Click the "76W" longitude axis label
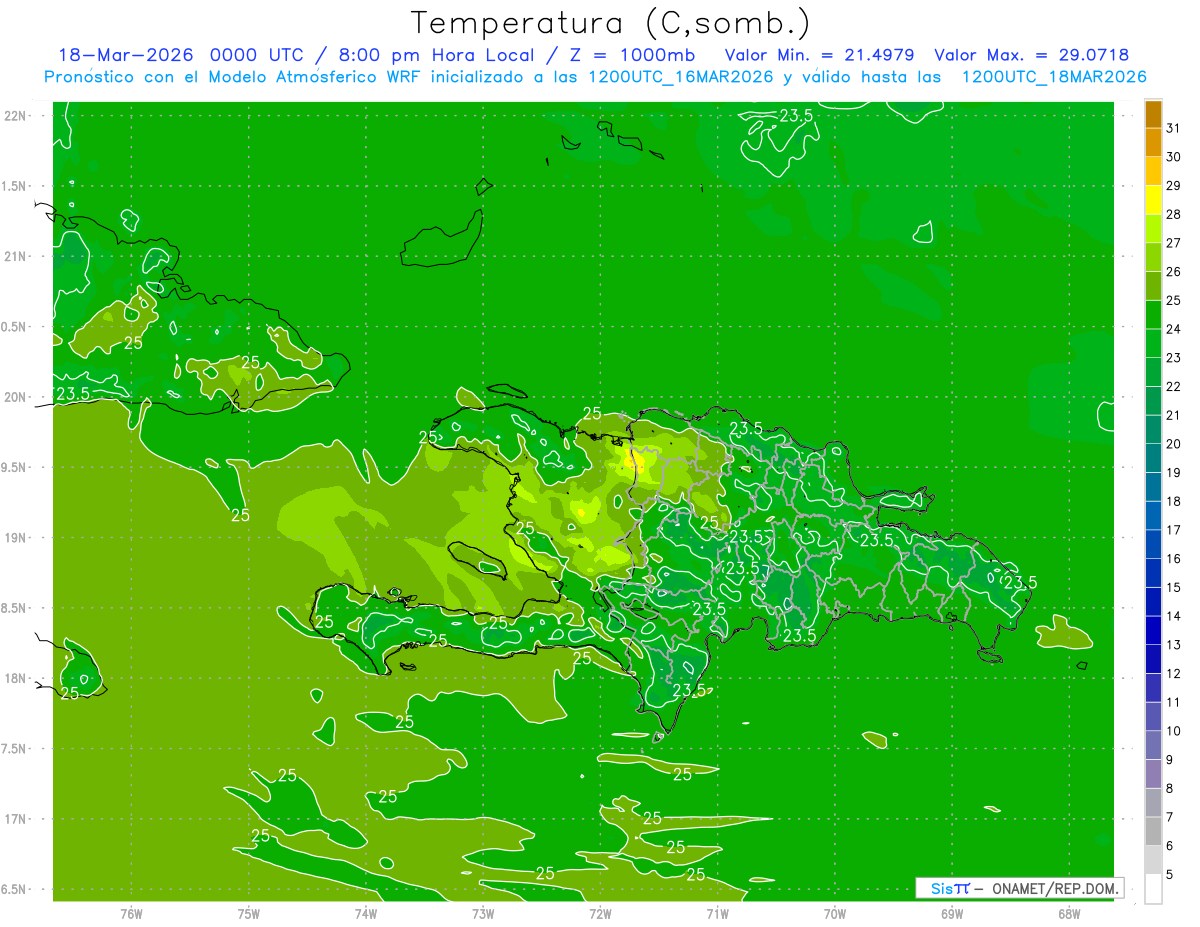 [x=131, y=913]
